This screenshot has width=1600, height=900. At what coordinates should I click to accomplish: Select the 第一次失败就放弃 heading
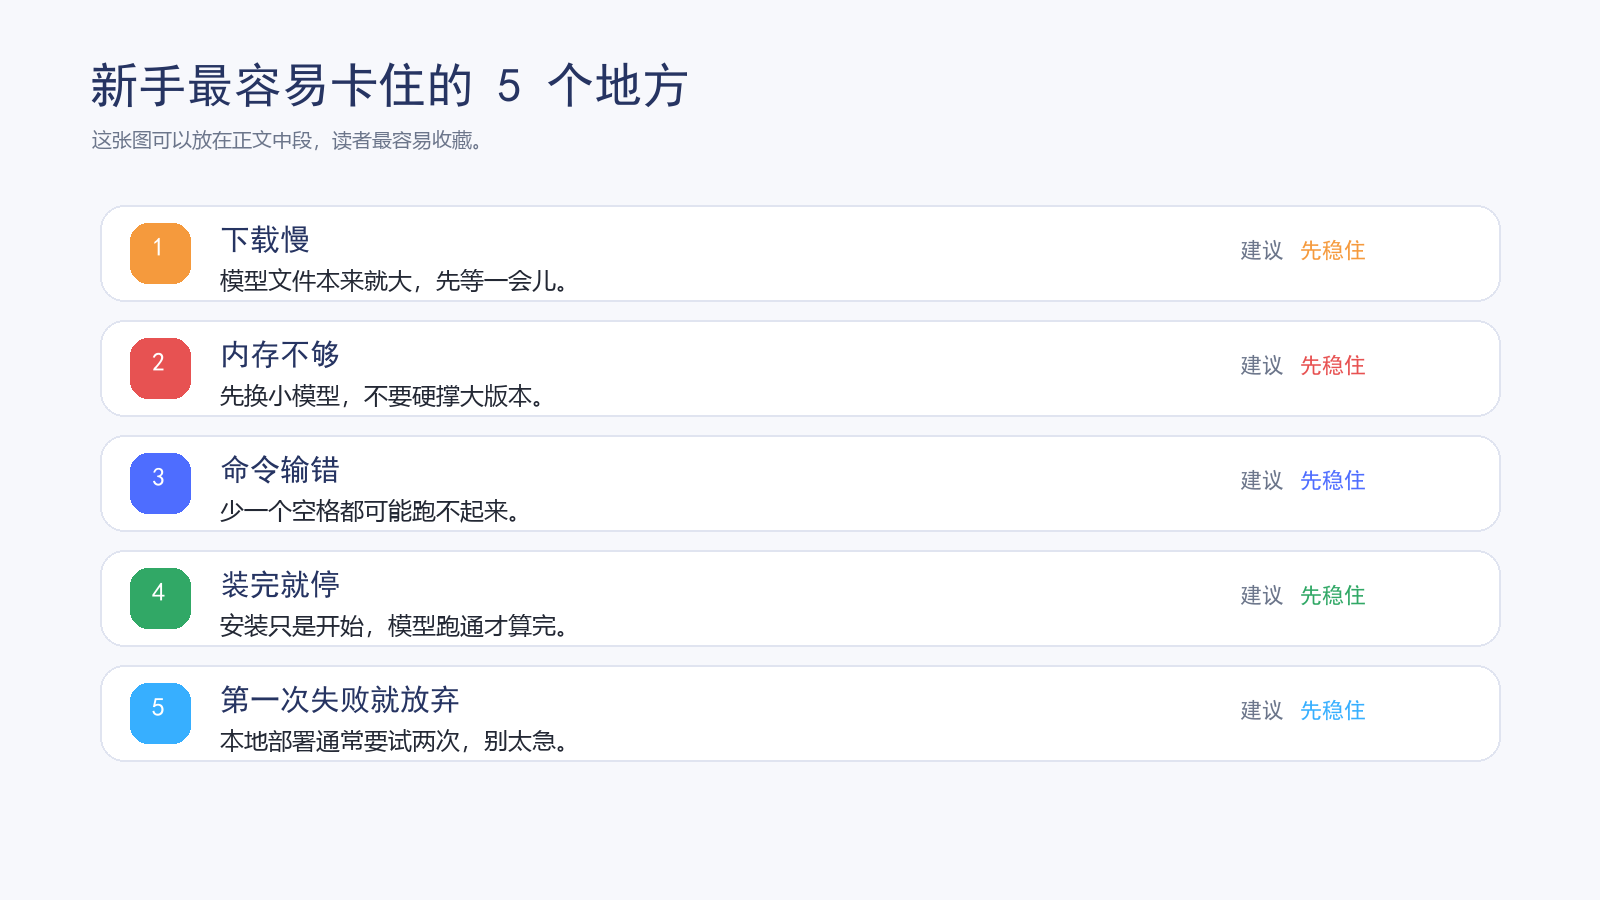(x=340, y=700)
